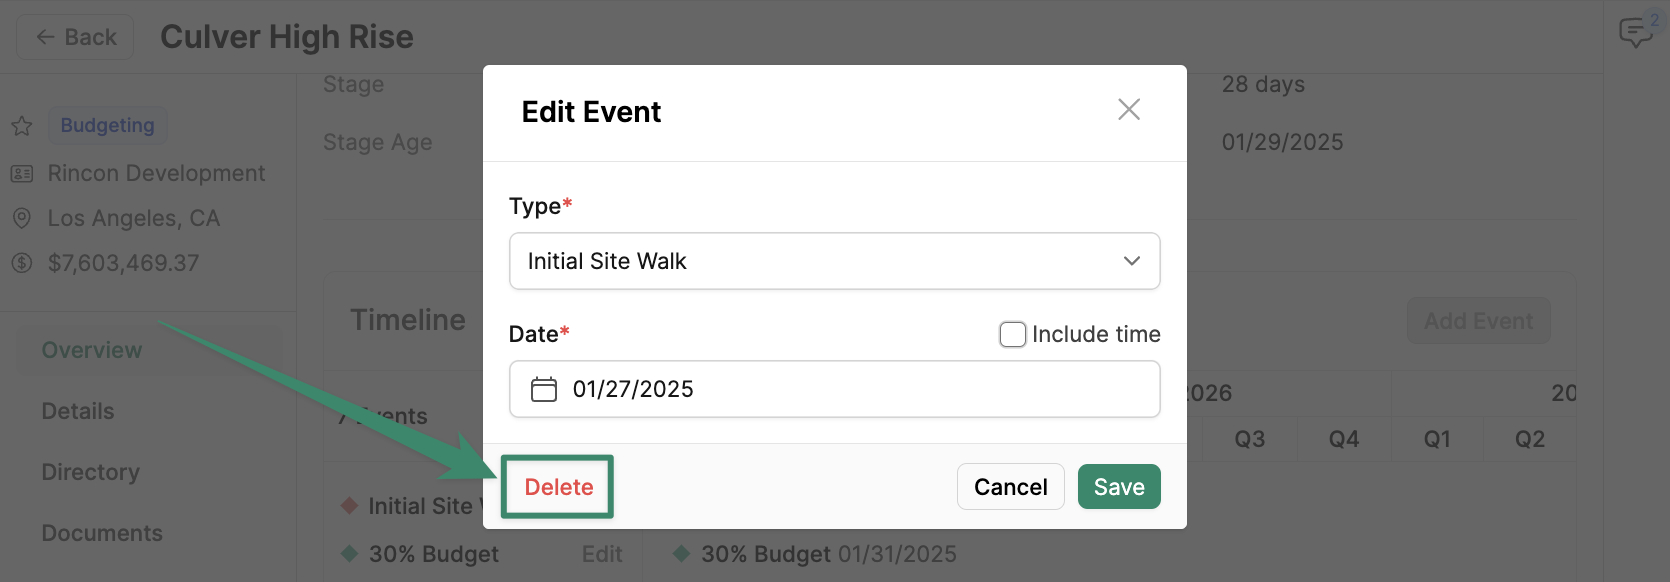
Task: Click the Rincon Development contact icon
Action: coord(22,174)
